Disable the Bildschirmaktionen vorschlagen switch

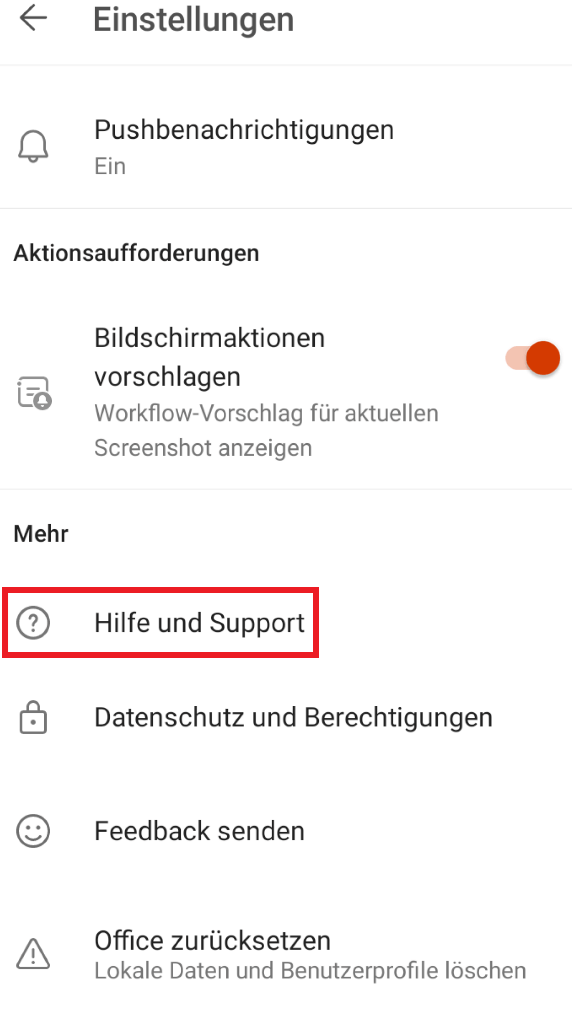click(533, 358)
